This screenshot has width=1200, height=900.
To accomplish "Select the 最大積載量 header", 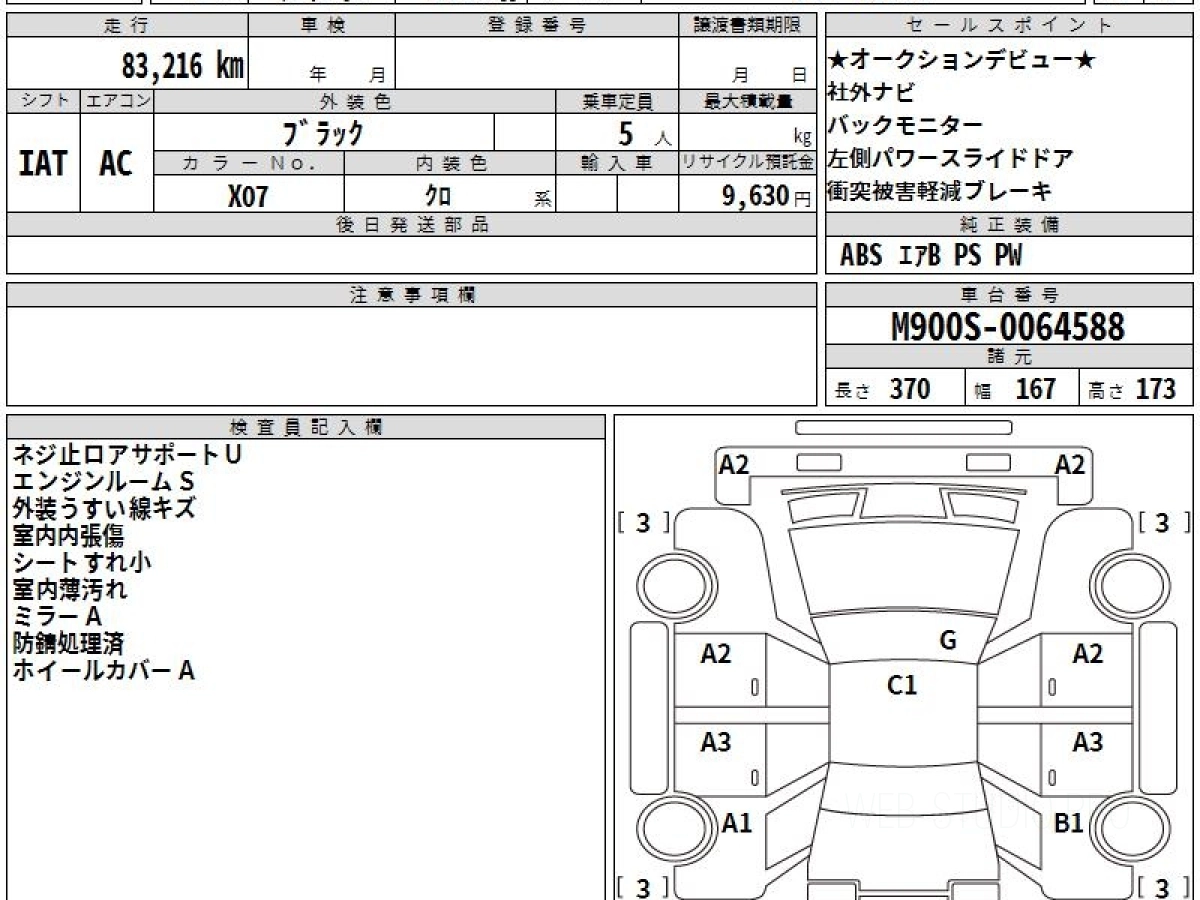I will (x=748, y=101).
